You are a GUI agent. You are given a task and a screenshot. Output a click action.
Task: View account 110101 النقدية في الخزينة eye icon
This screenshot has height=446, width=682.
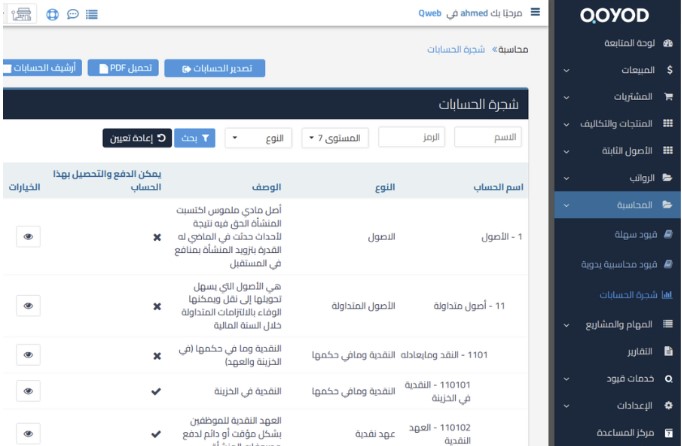click(28, 391)
